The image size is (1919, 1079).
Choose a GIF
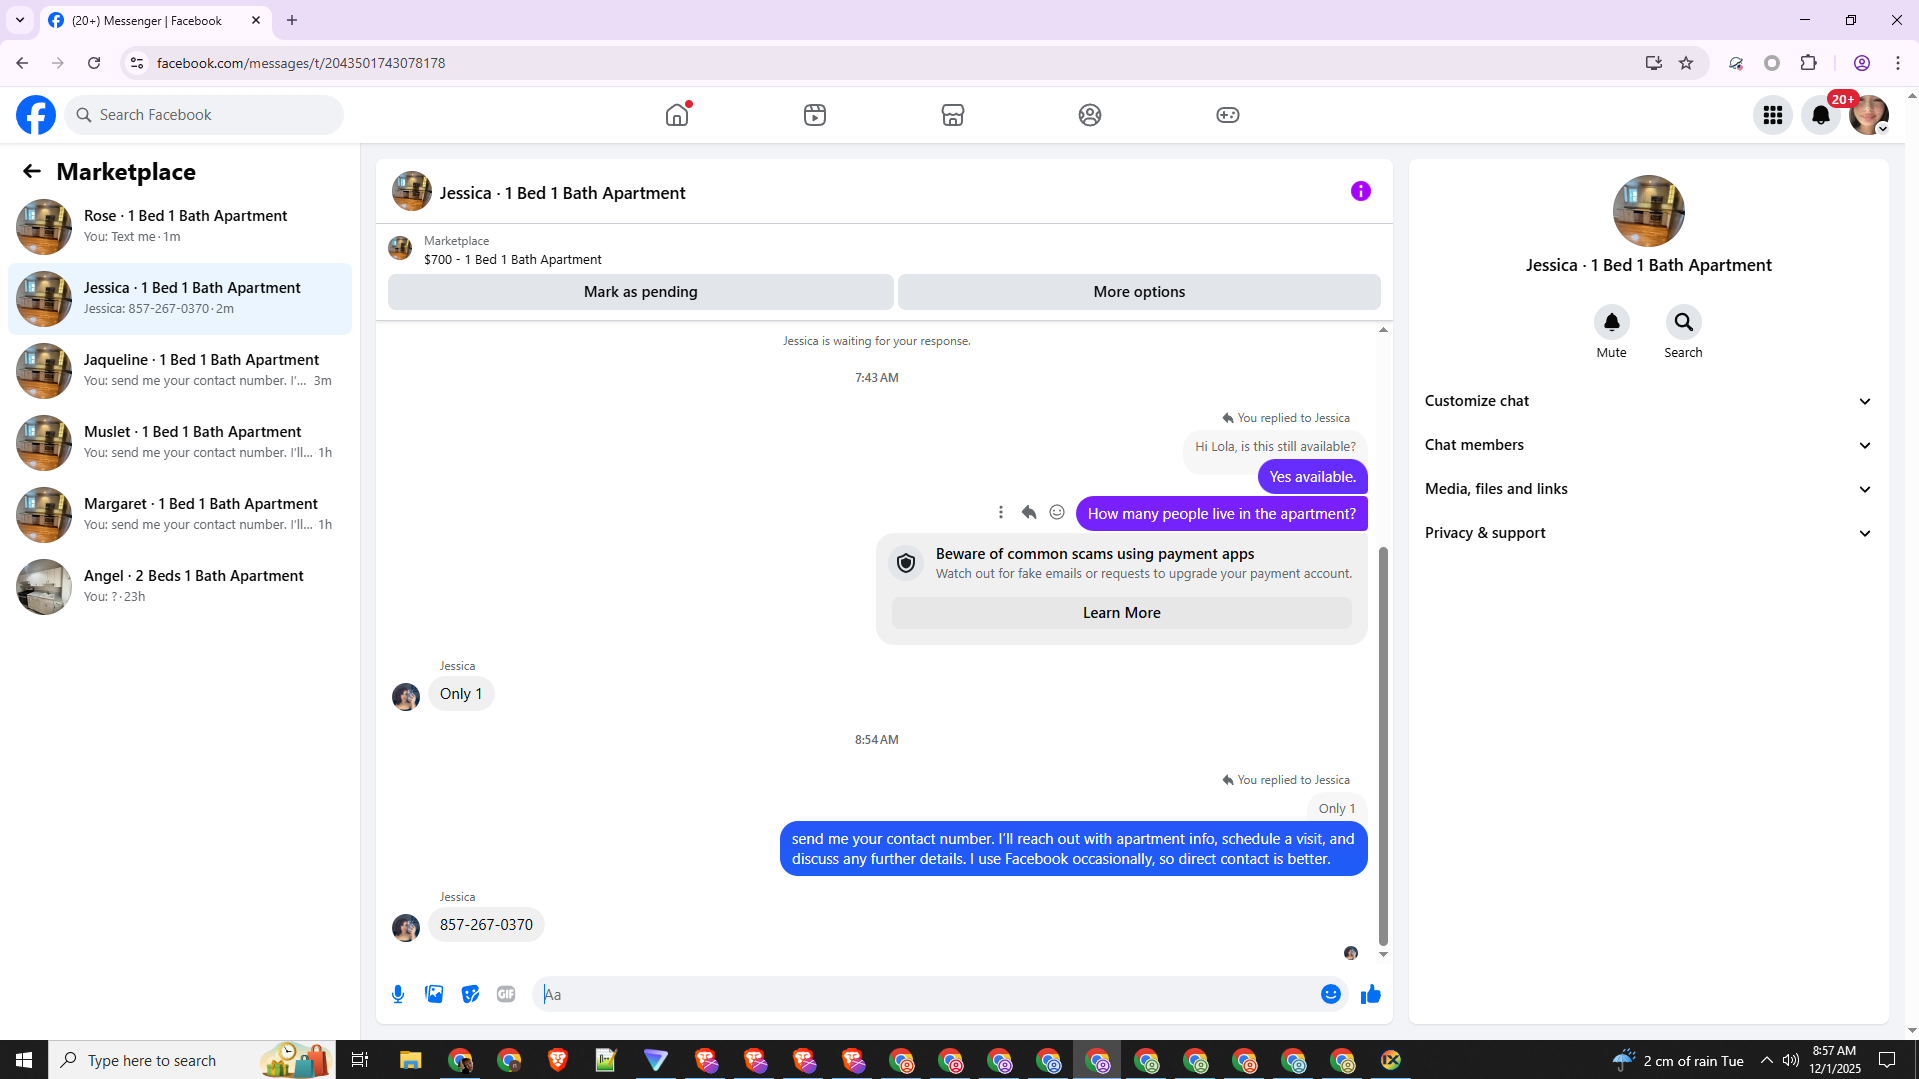coord(506,994)
